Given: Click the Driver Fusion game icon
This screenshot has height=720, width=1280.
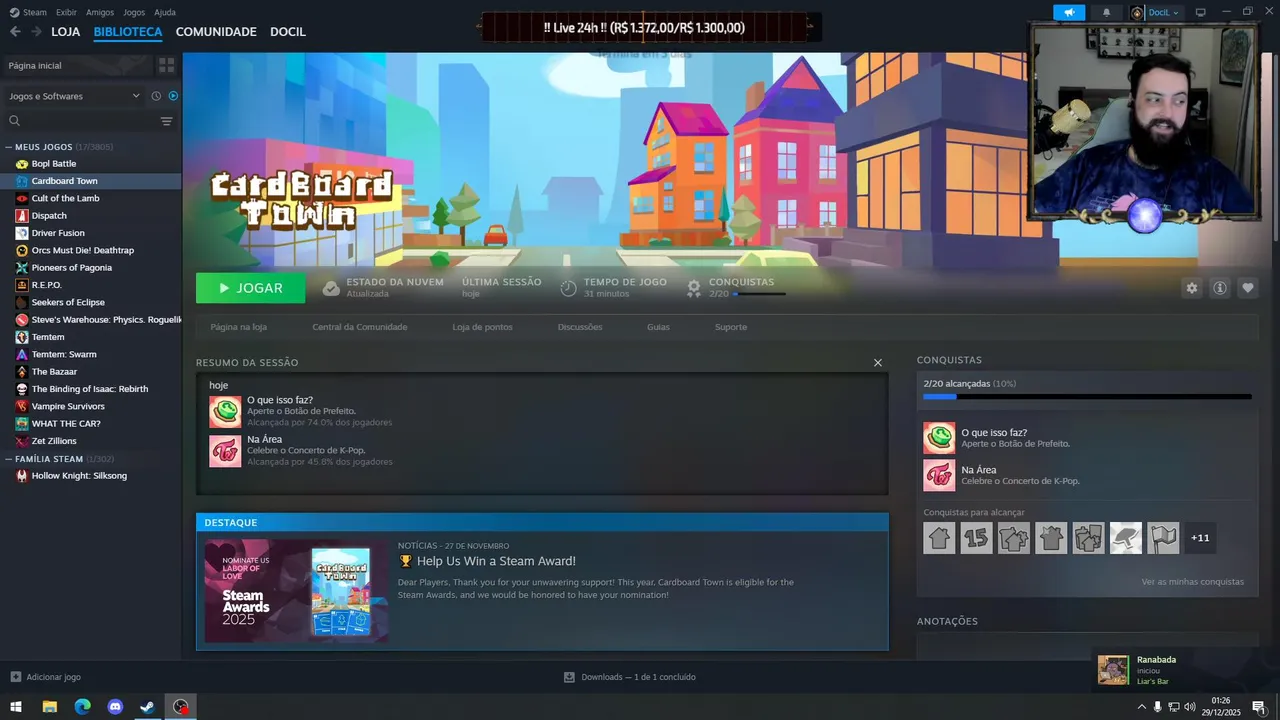Looking at the screenshot, I should pos(22,233).
